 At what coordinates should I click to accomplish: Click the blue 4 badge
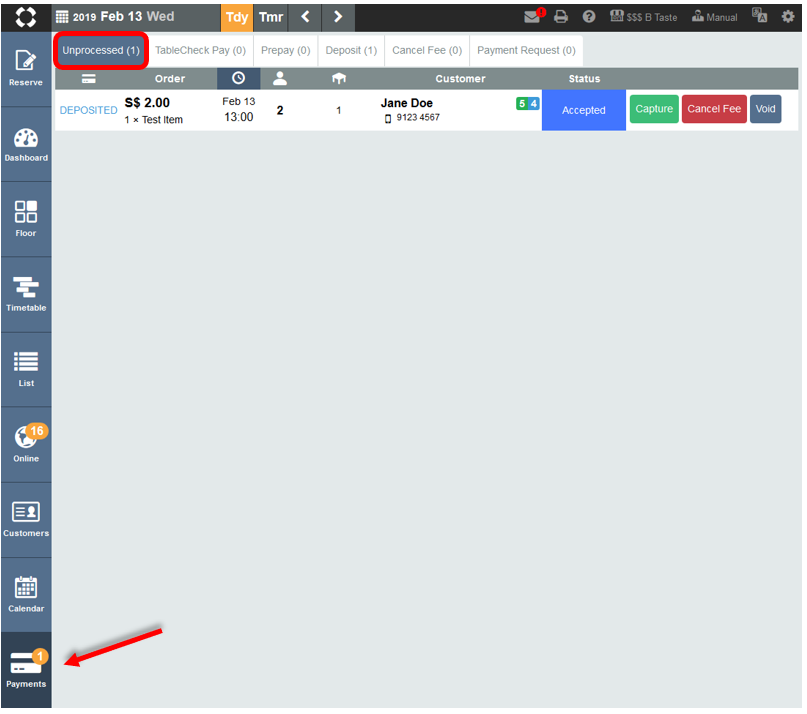tap(534, 103)
